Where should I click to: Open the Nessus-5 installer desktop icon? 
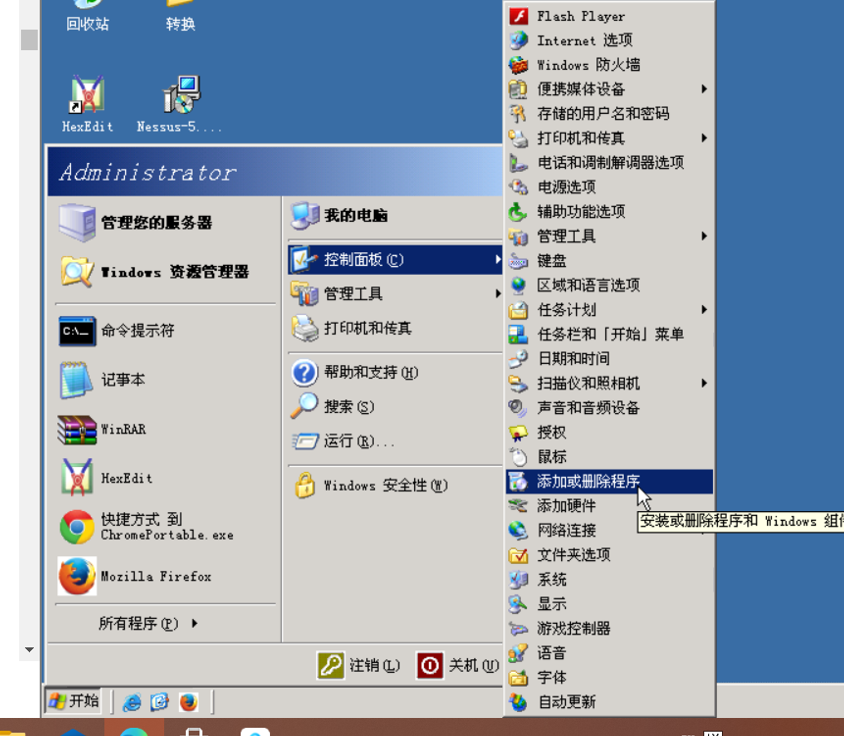pyautogui.click(x=182, y=95)
